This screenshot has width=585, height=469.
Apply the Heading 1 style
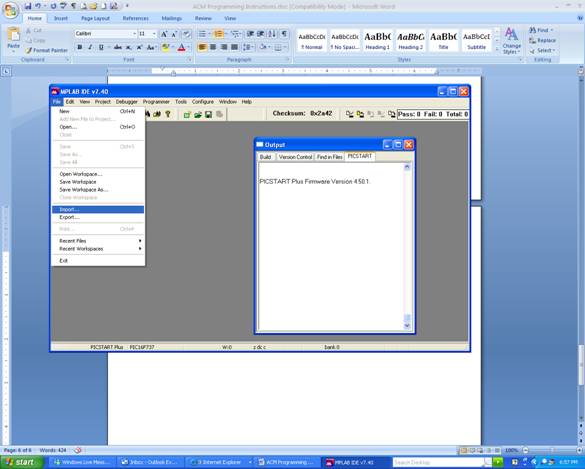click(x=377, y=41)
